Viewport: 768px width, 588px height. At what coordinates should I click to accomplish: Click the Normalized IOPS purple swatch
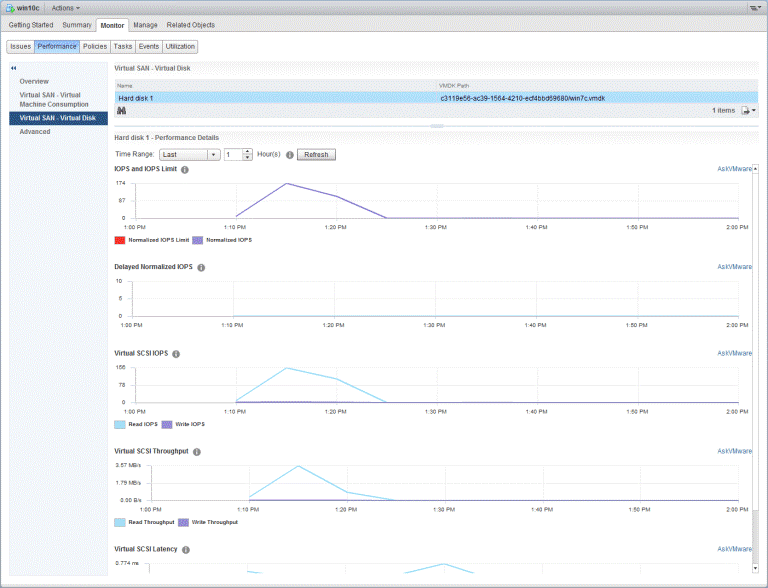coord(197,240)
